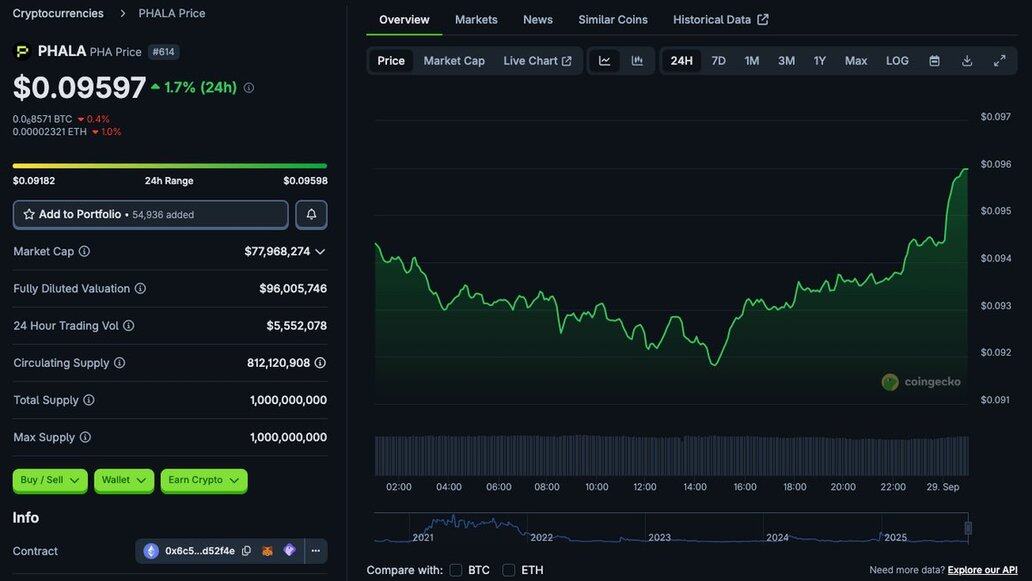This screenshot has width=1032, height=581.
Task: Open the calendar date range picker
Action: pos(934,61)
